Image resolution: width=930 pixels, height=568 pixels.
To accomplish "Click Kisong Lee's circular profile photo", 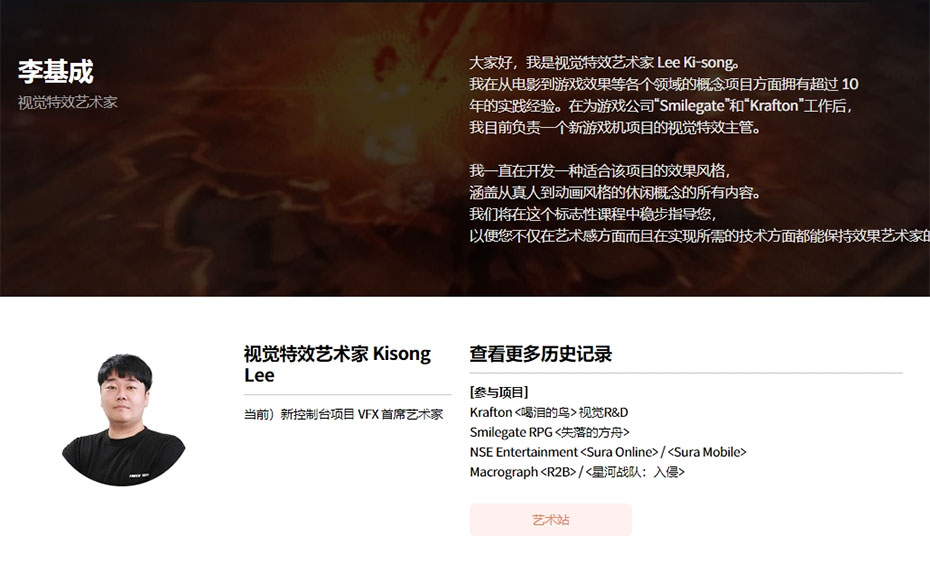I will tap(123, 420).
